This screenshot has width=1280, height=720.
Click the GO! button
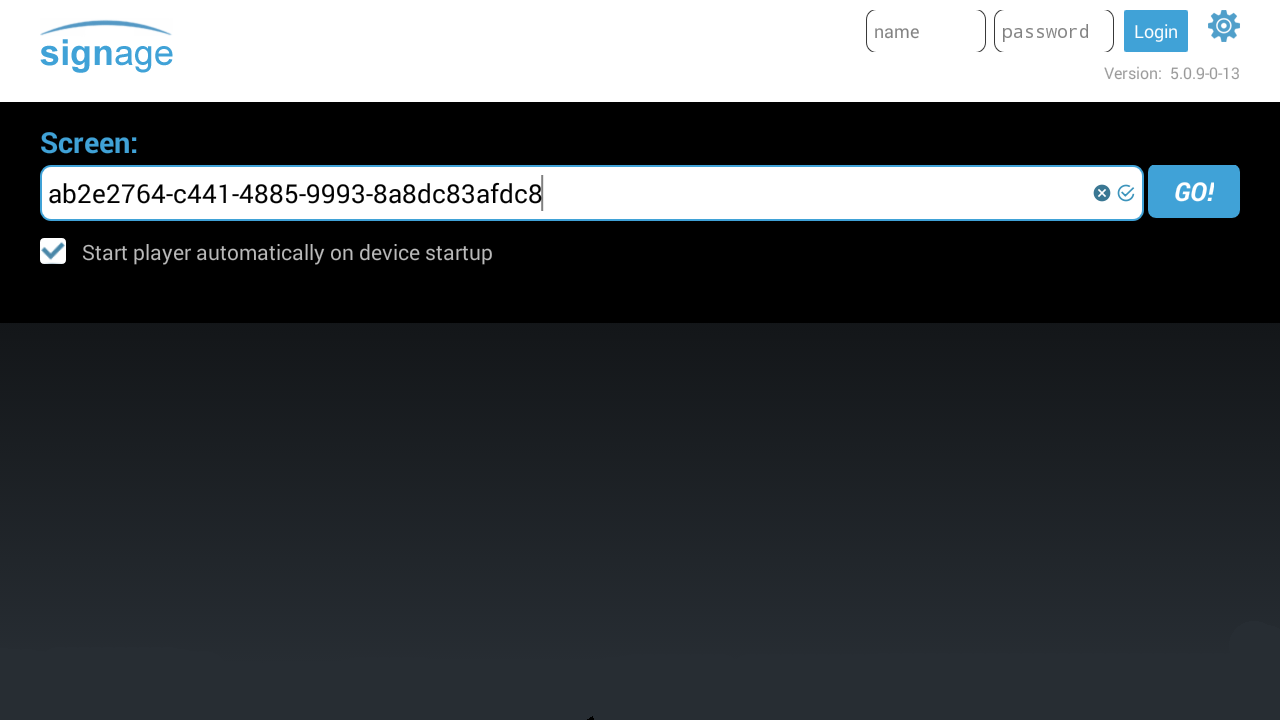pos(1194,191)
